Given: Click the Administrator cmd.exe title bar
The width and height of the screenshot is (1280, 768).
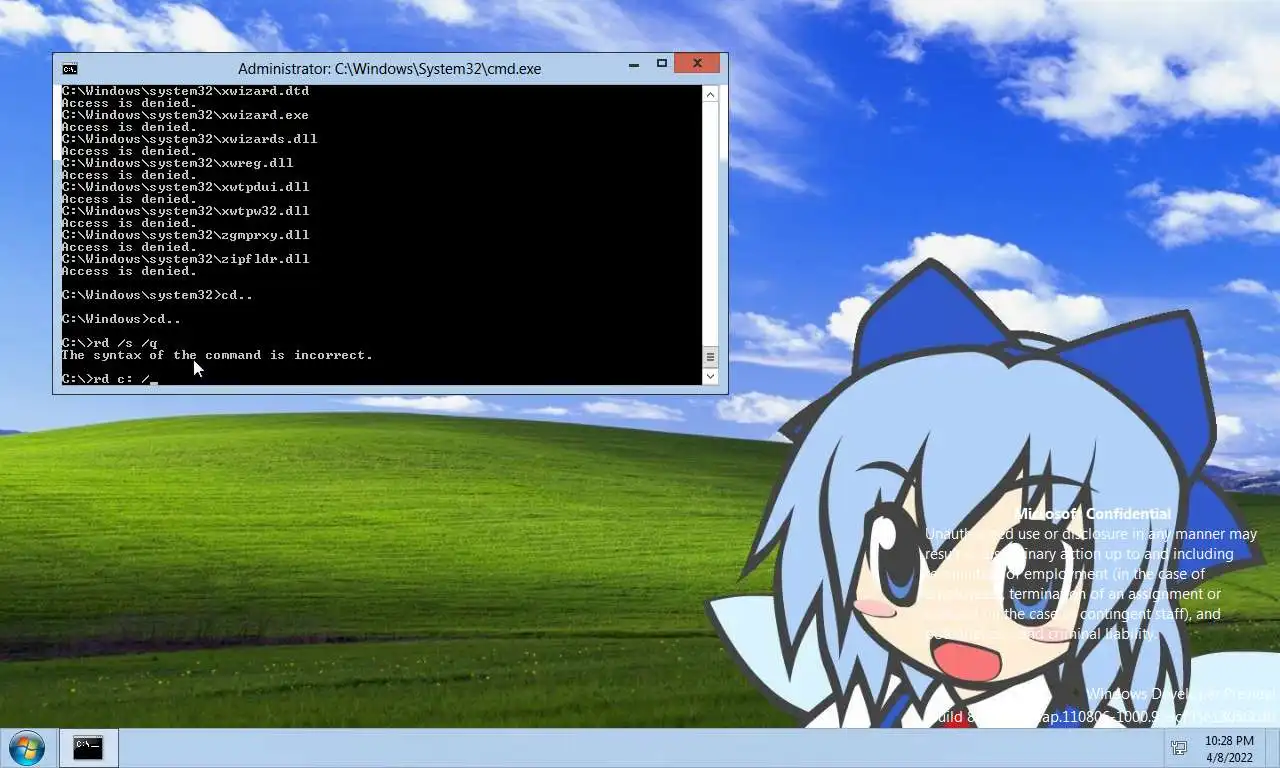Looking at the screenshot, I should tap(390, 69).
